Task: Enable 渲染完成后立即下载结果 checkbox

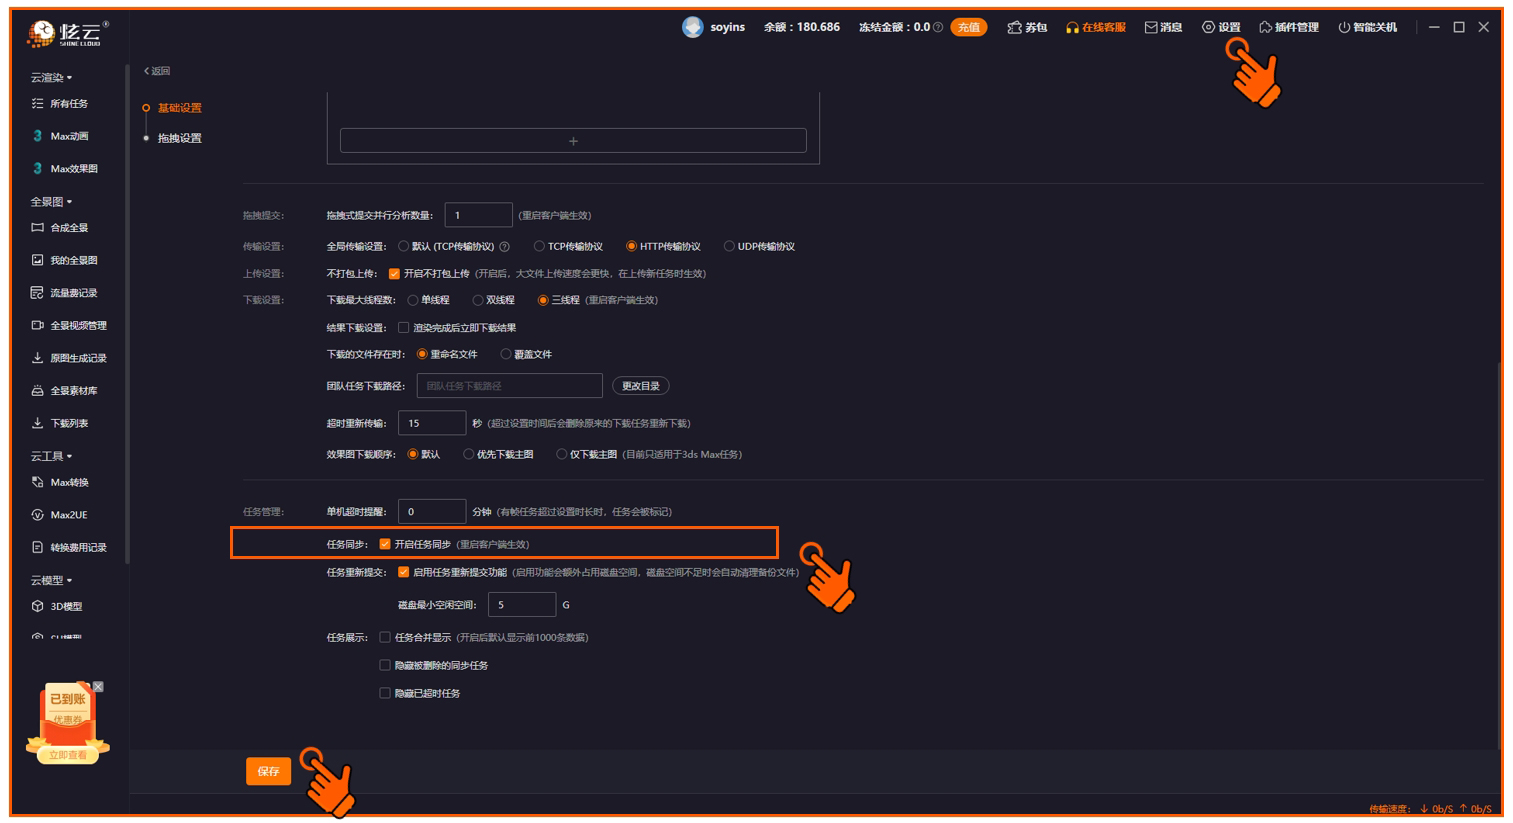Action: (404, 327)
